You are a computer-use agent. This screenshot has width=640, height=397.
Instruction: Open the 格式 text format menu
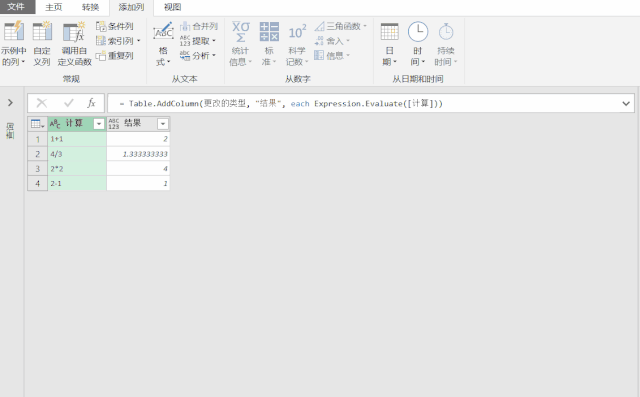coord(163,44)
